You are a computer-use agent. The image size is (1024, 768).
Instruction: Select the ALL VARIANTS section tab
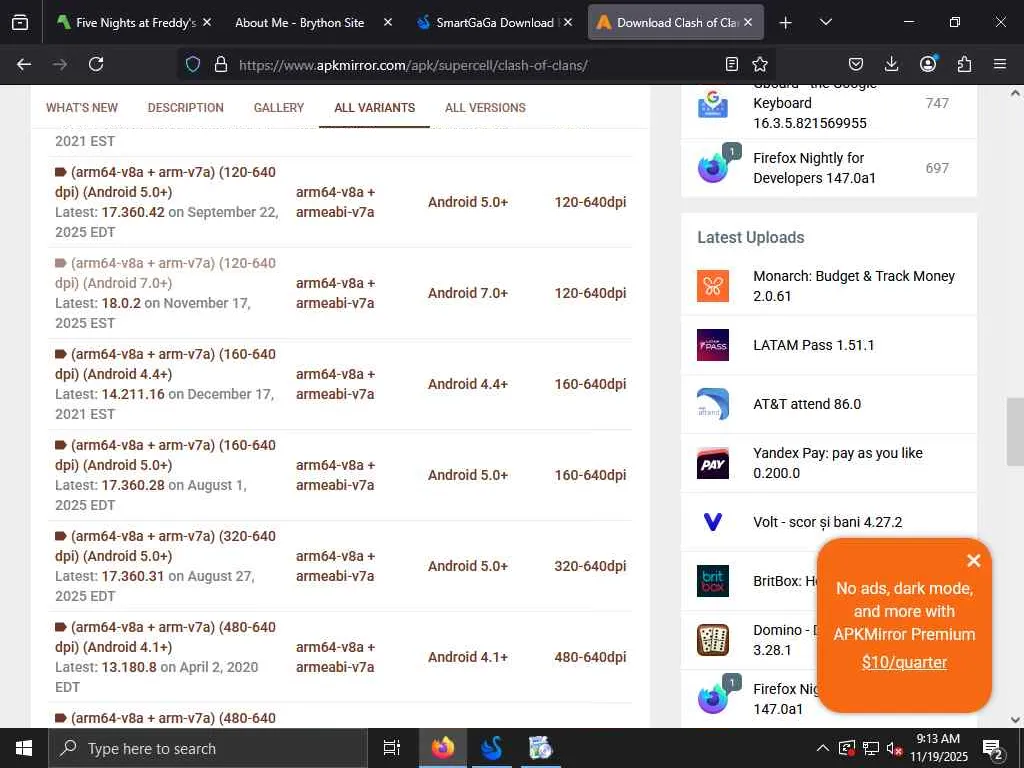click(374, 108)
